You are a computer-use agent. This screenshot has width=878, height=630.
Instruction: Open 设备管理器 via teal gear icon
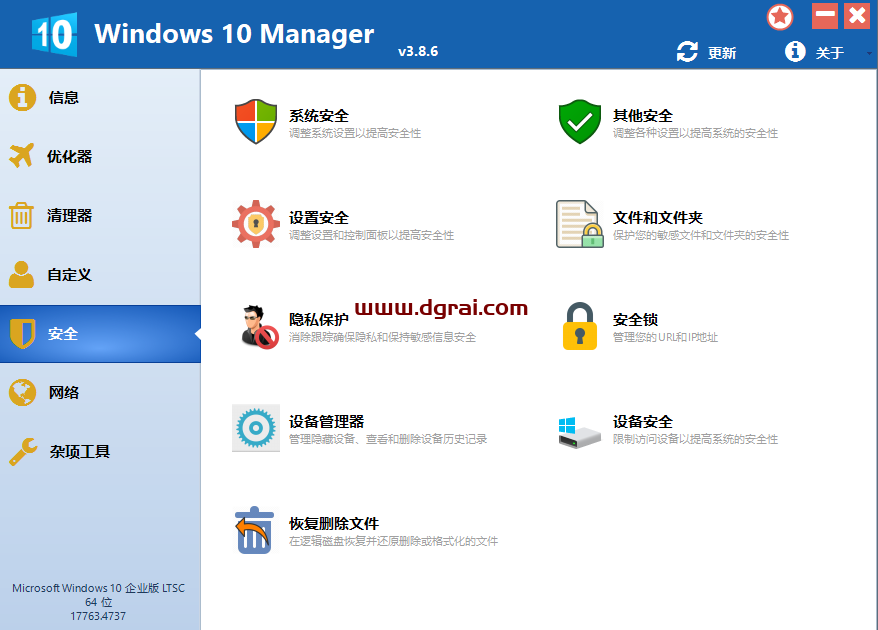click(x=256, y=428)
